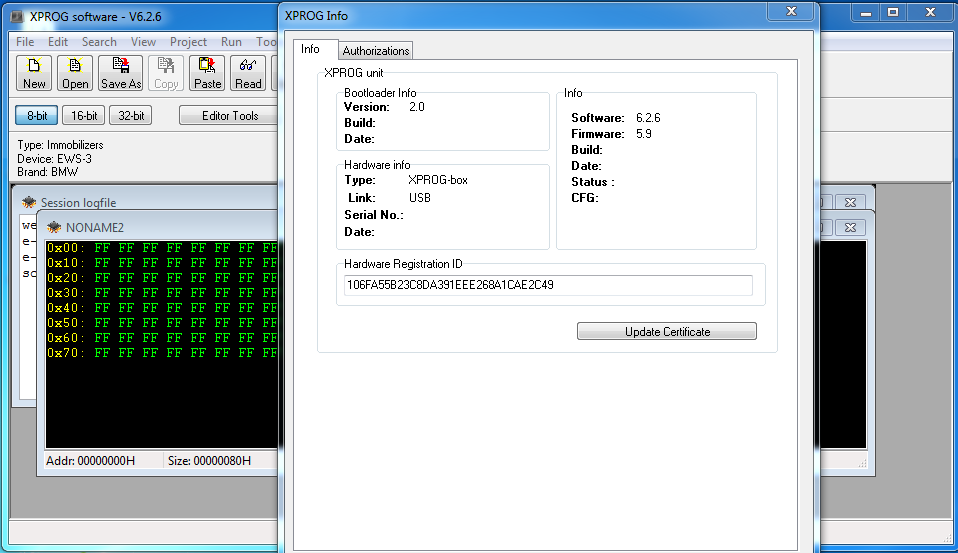Click the 'Device: EWS-3' label
The height and width of the screenshot is (553, 958).
coord(54,159)
